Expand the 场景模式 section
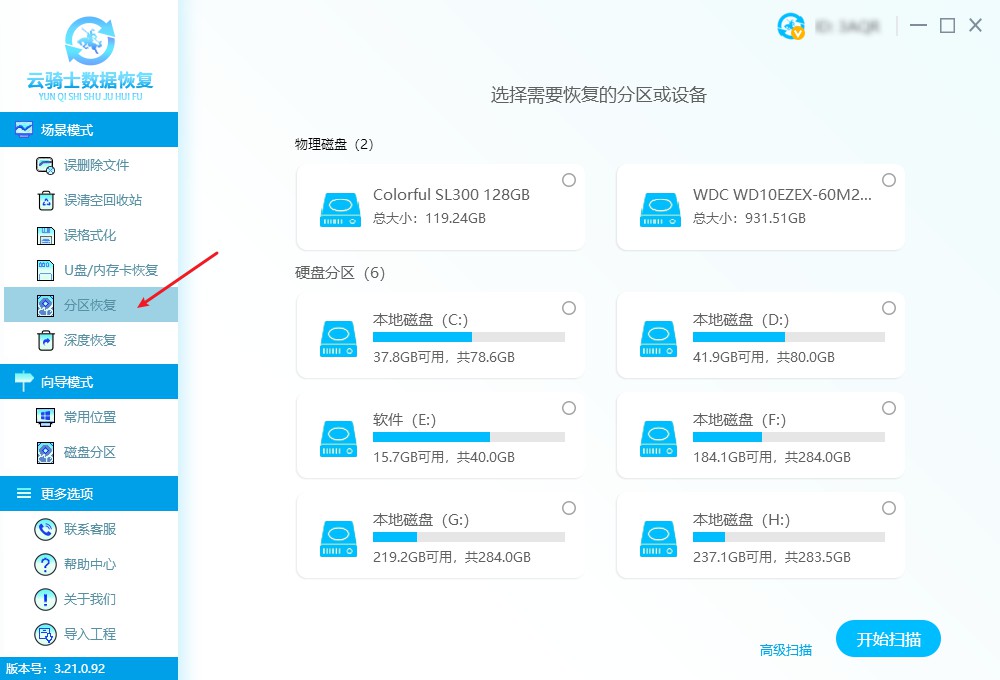Image resolution: width=1000 pixels, height=680 pixels. (x=90, y=129)
